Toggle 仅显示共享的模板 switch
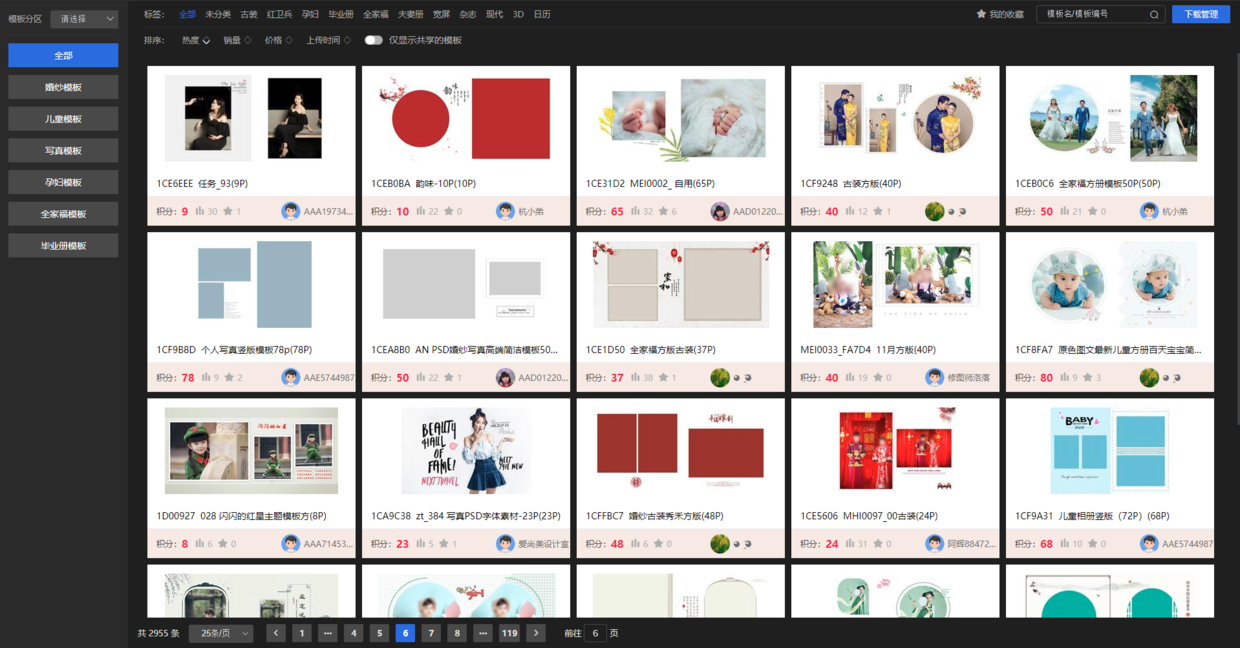1240x648 pixels. tap(373, 40)
